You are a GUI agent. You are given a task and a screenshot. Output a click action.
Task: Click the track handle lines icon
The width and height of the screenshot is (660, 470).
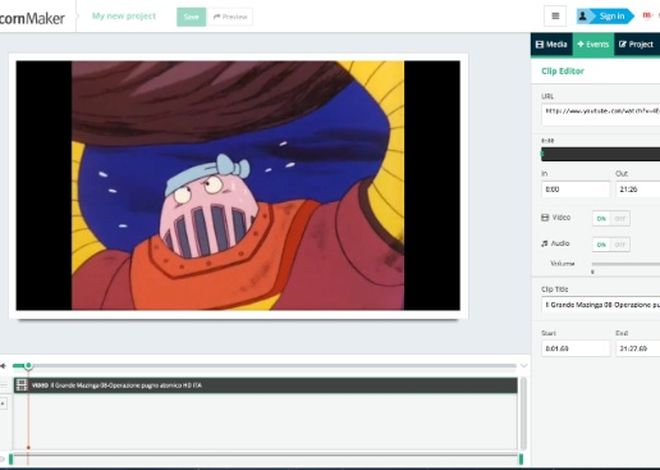point(4,385)
